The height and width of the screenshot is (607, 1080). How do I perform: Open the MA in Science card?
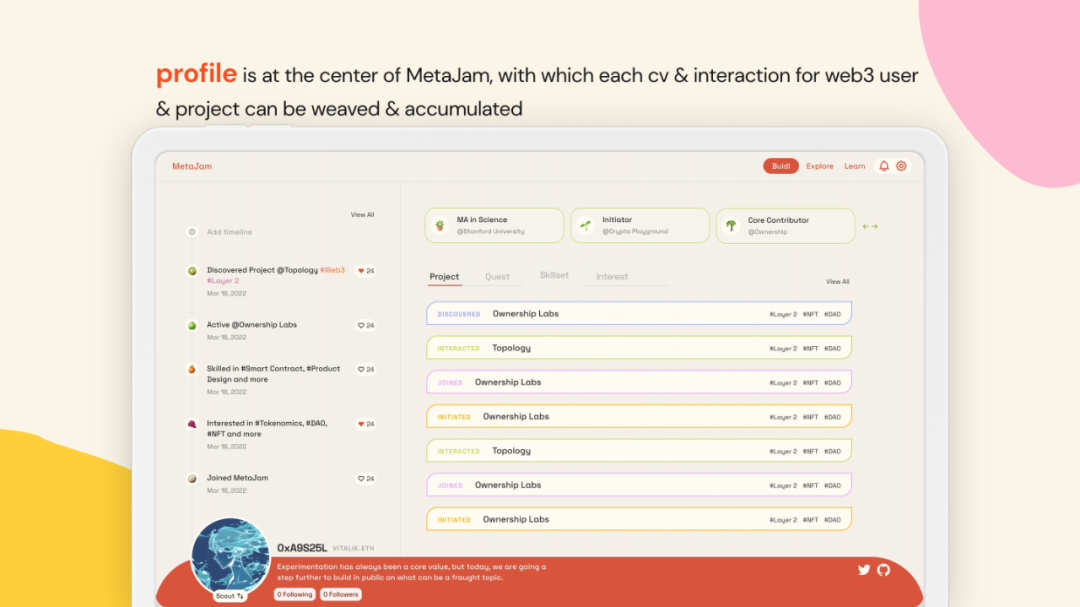tap(495, 225)
